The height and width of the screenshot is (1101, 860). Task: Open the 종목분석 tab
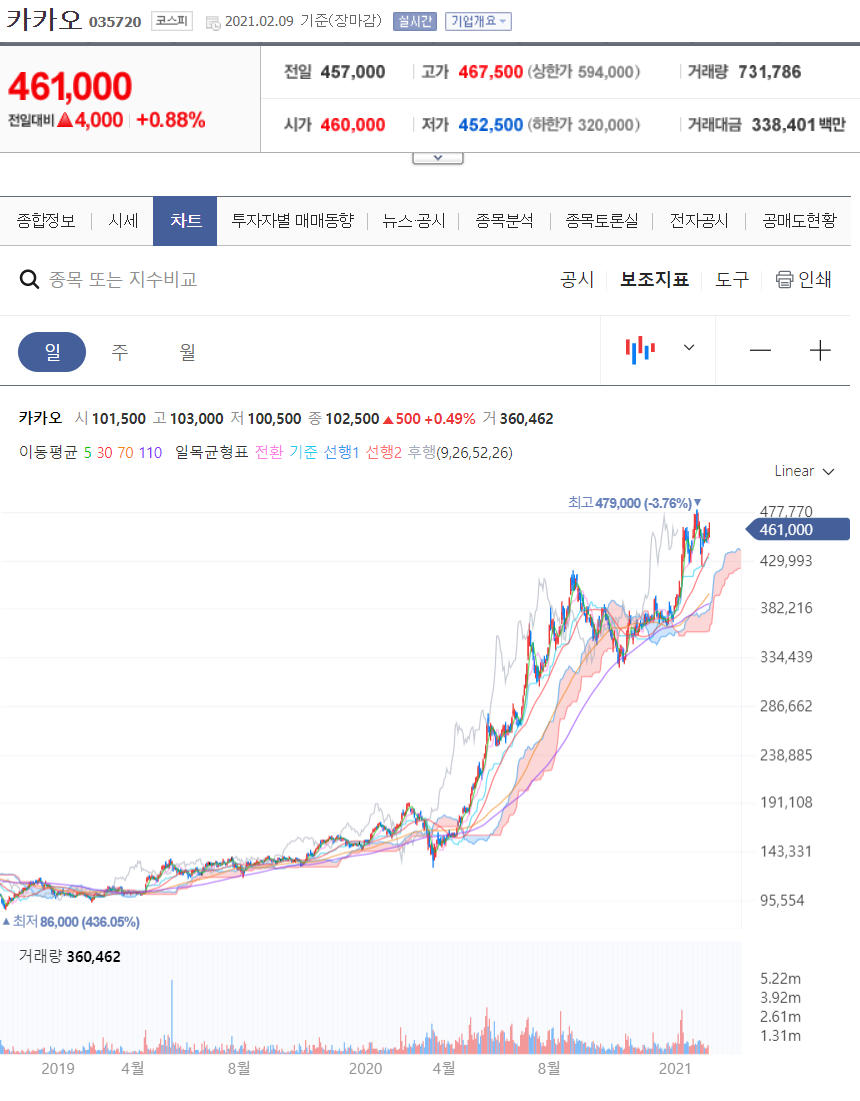(504, 221)
